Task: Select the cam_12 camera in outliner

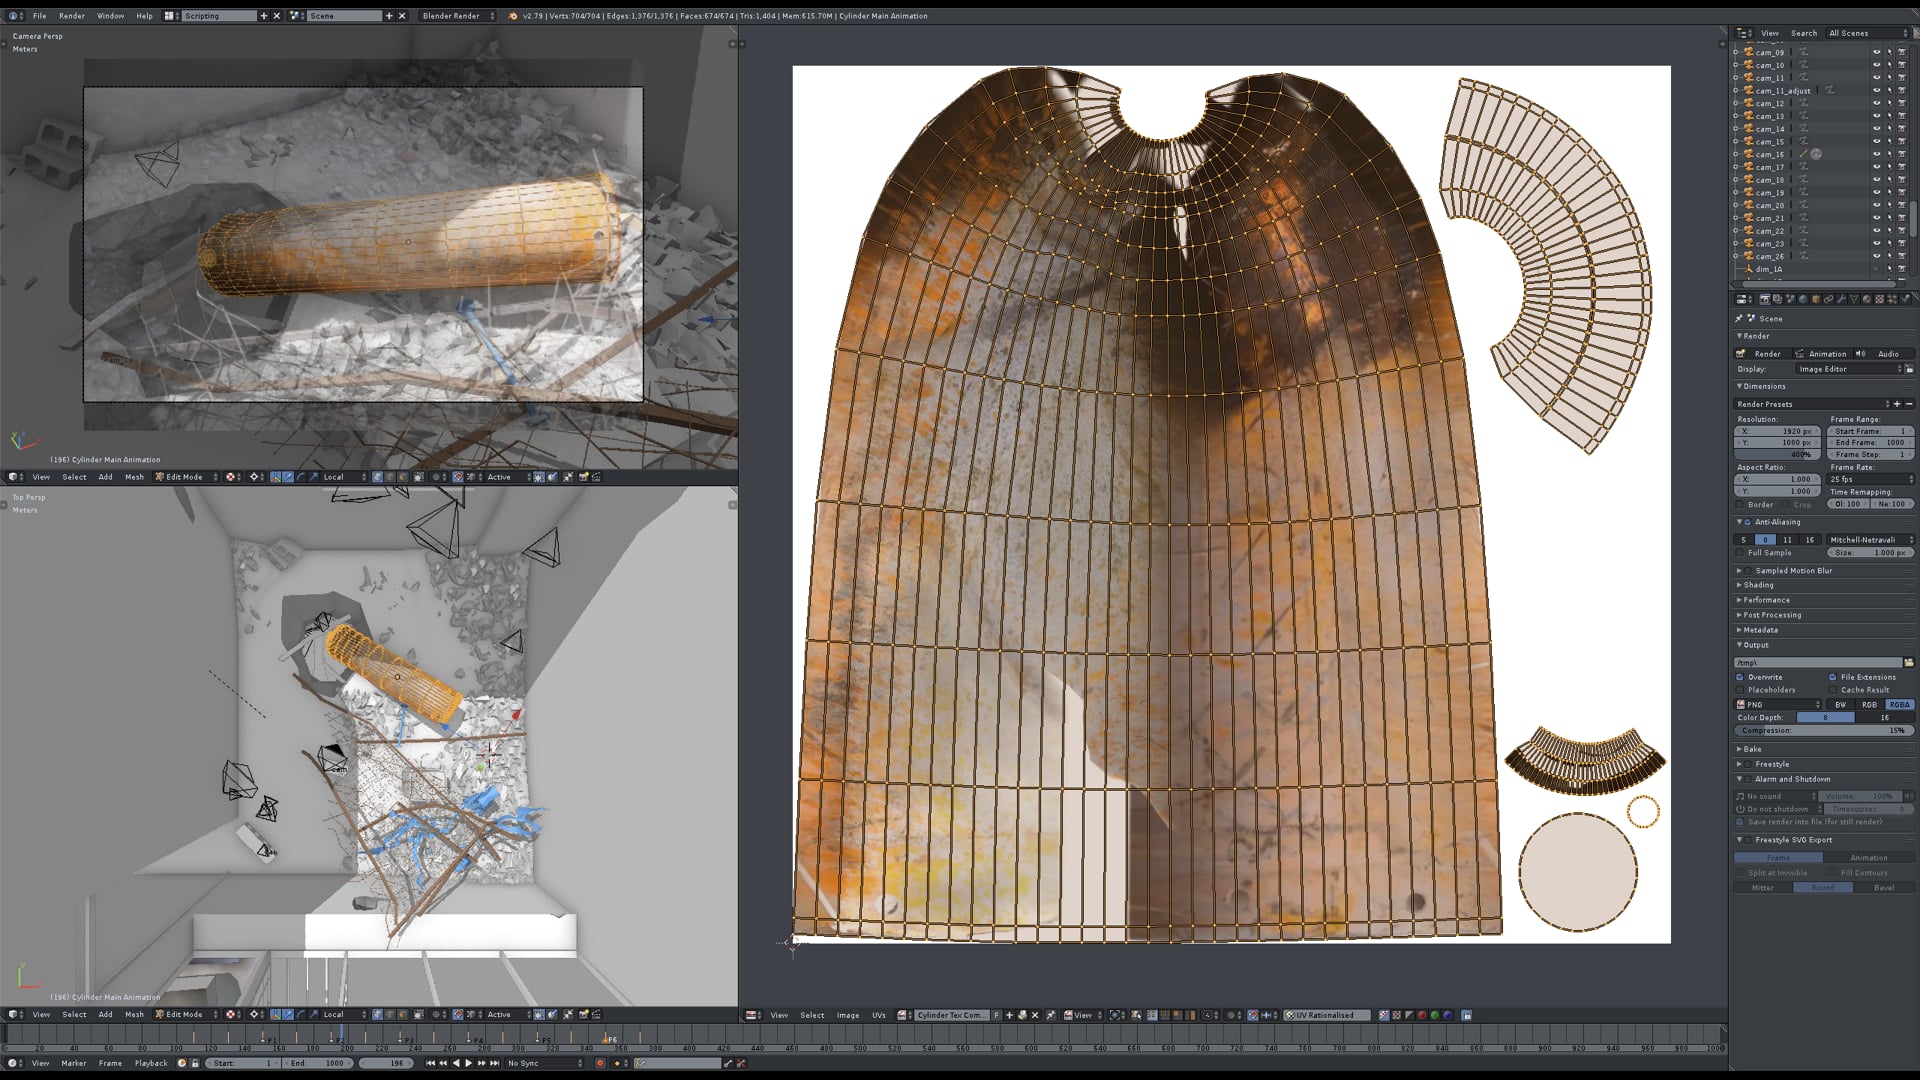Action: [1769, 103]
